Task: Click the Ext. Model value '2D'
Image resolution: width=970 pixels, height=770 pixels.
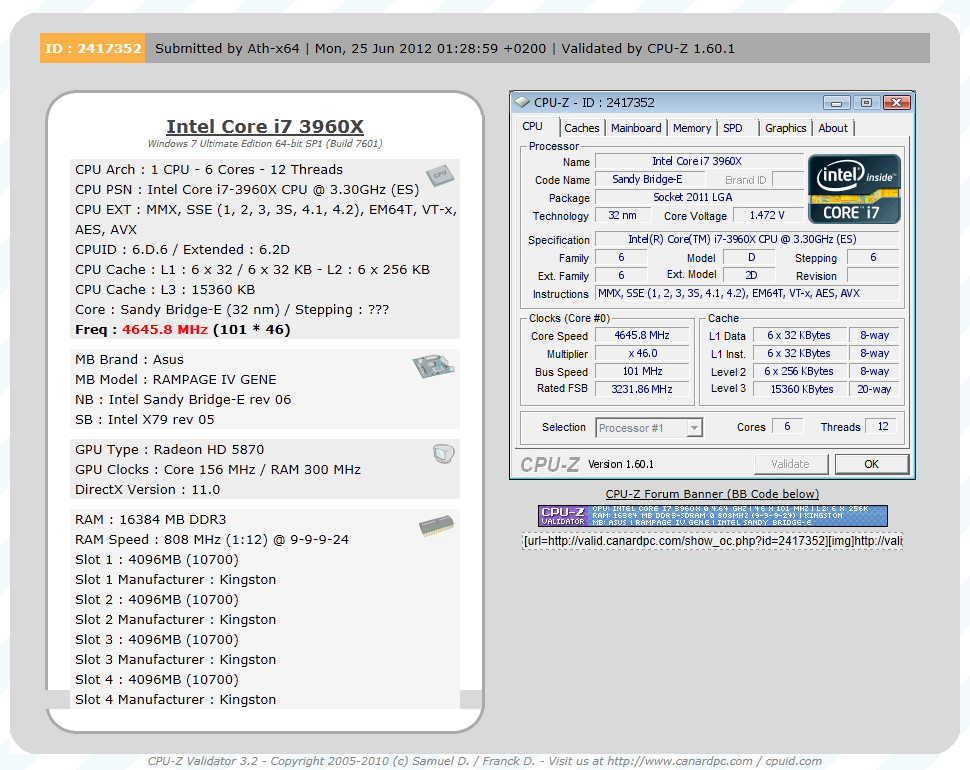Action: coord(751,275)
